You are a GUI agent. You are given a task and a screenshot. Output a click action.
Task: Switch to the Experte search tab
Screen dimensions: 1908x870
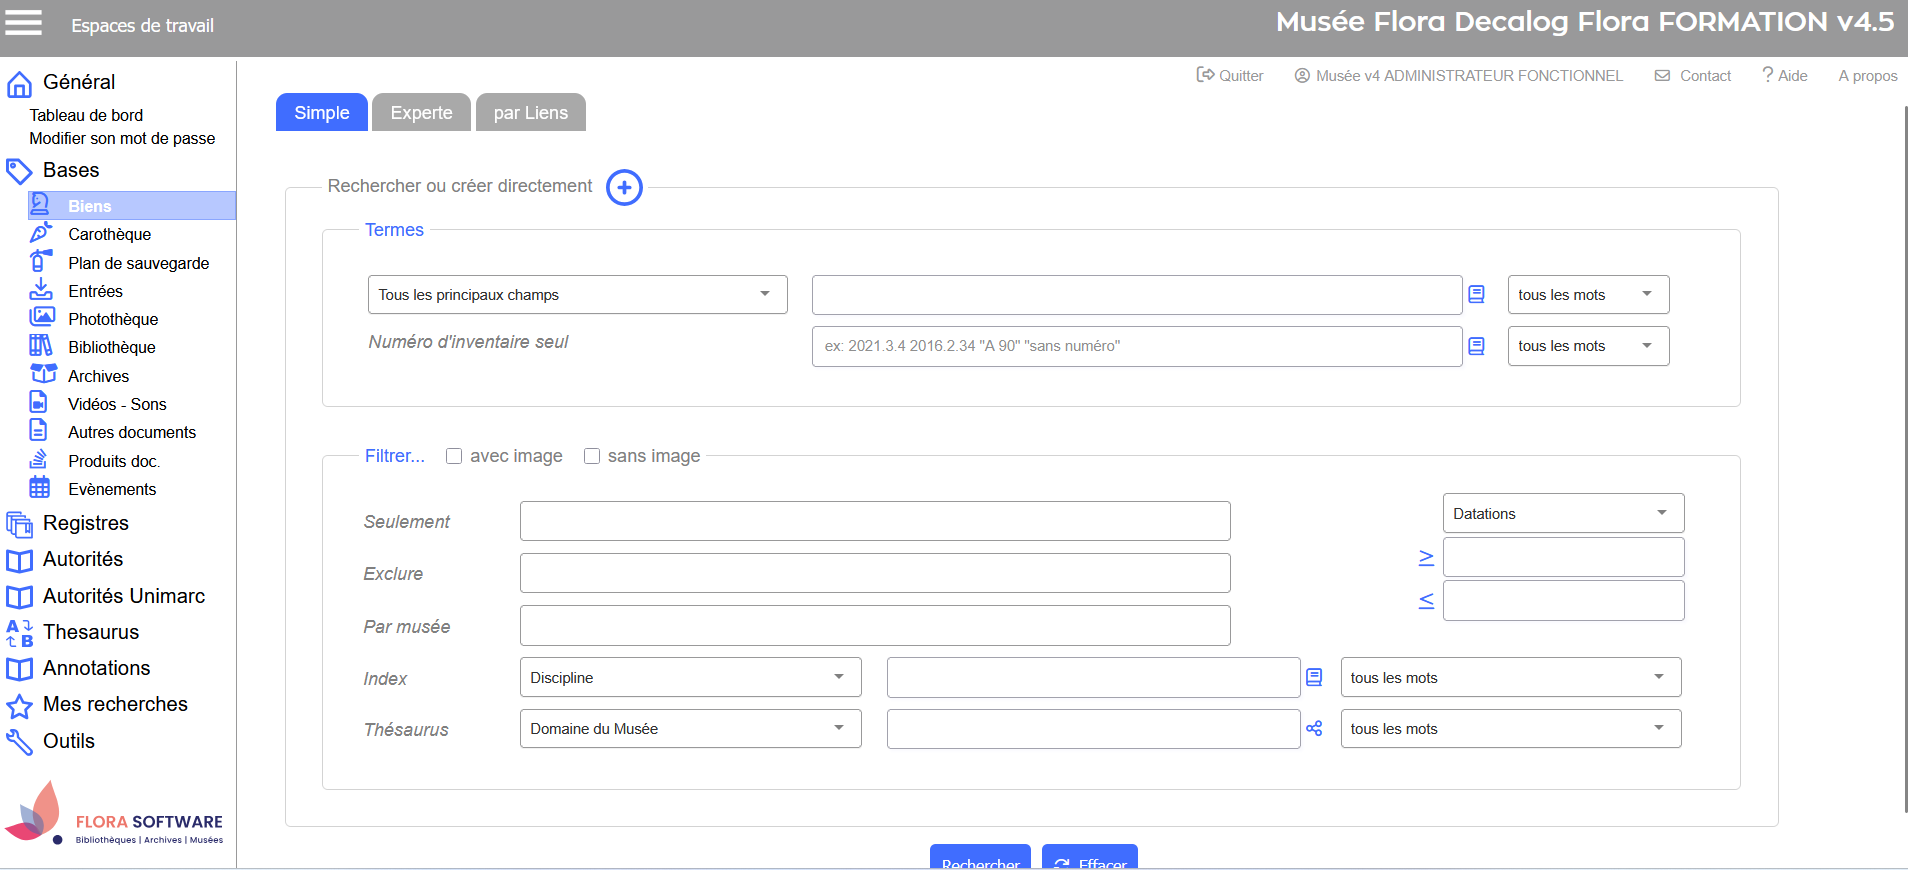click(421, 113)
